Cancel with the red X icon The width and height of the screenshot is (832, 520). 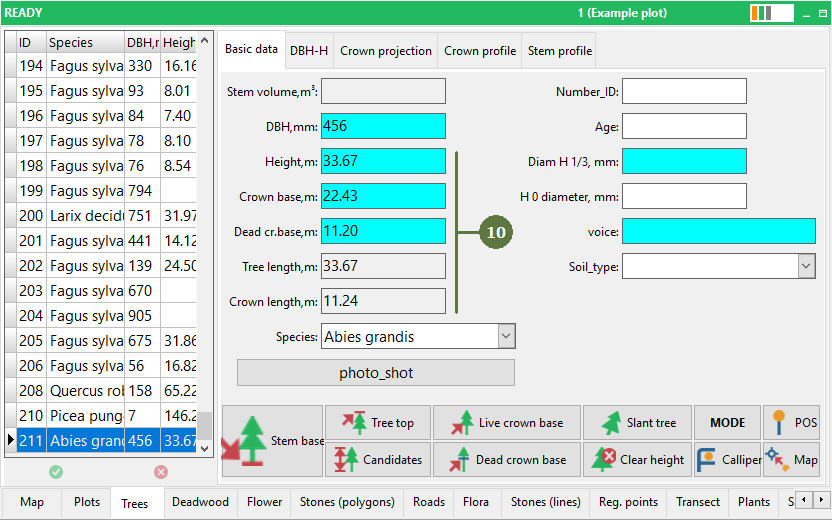[x=161, y=472]
